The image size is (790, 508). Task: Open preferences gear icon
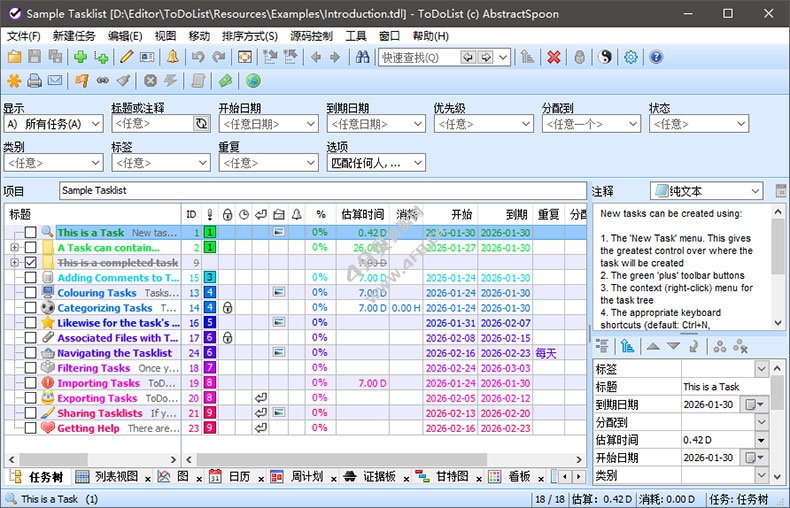pyautogui.click(x=631, y=57)
